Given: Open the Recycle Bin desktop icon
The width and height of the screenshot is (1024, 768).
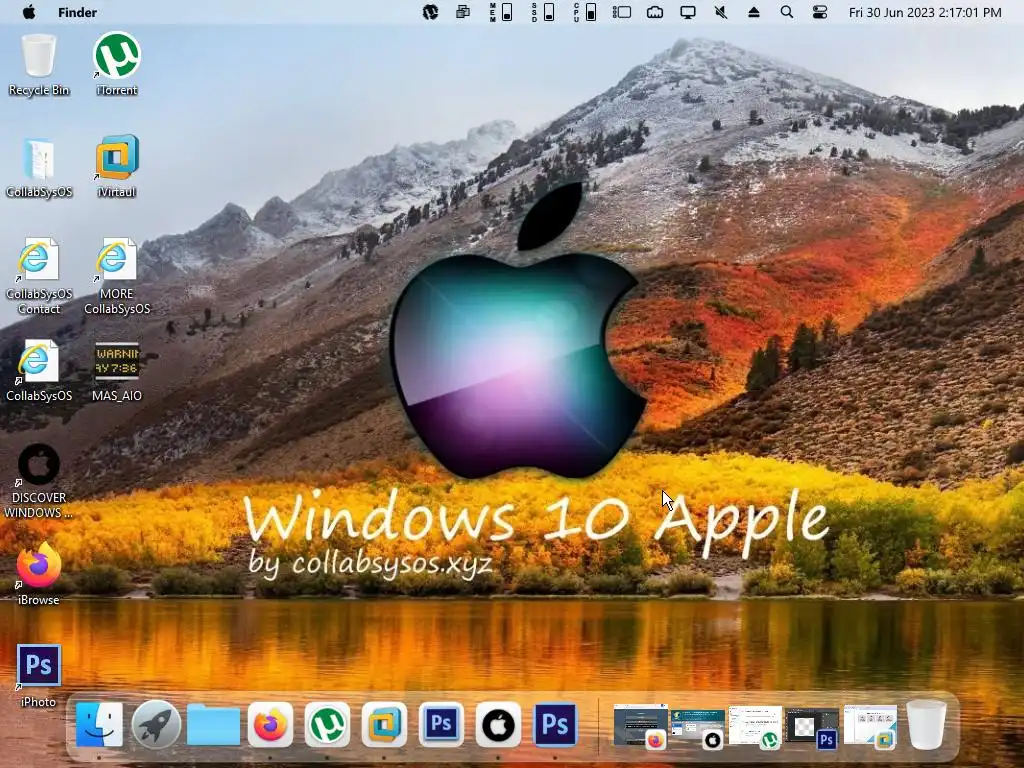Looking at the screenshot, I should click(x=39, y=64).
